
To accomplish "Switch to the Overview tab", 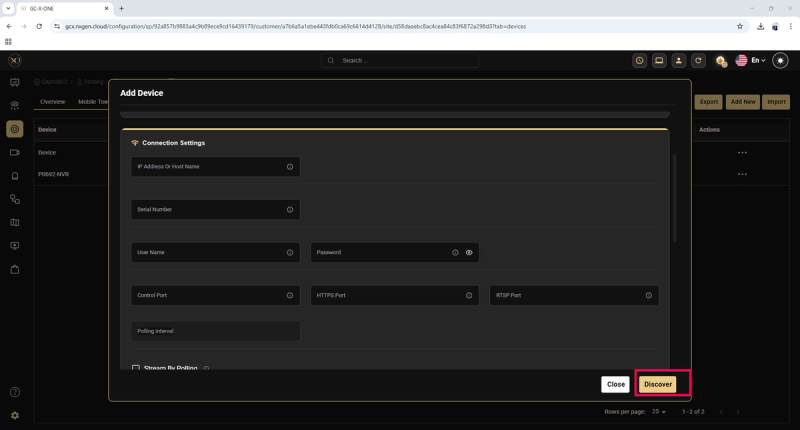I will (x=53, y=102).
